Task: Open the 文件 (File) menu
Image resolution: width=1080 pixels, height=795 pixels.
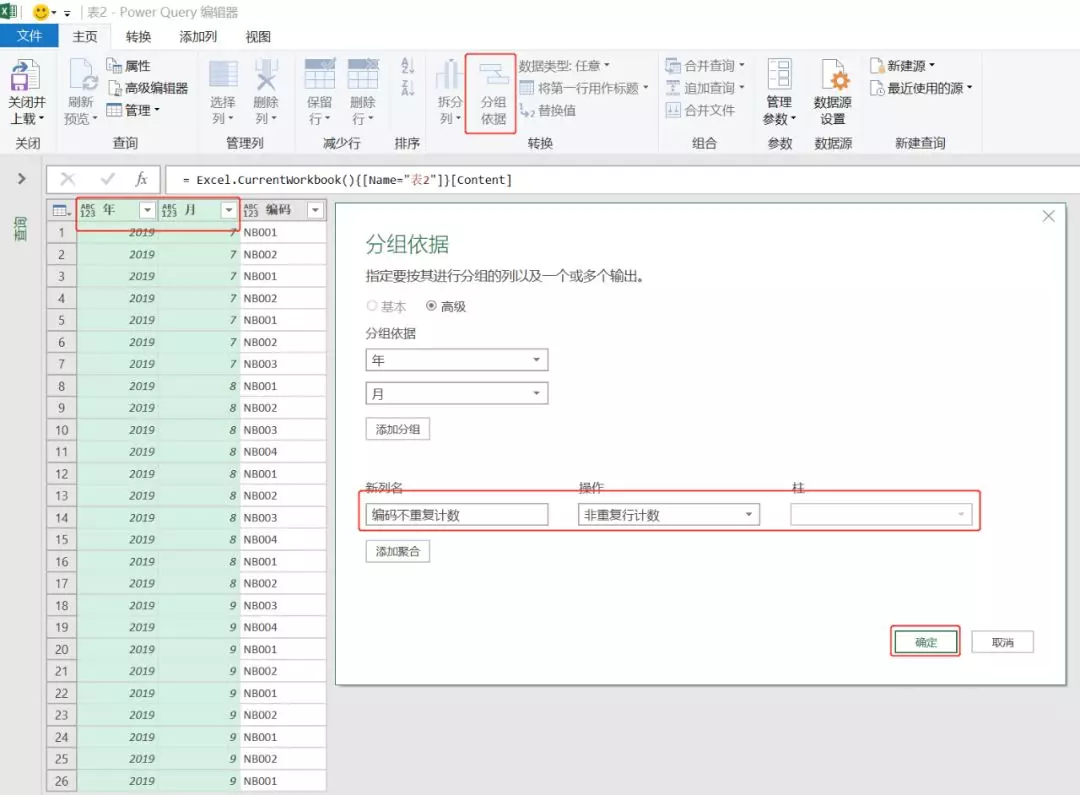Action: (x=30, y=35)
